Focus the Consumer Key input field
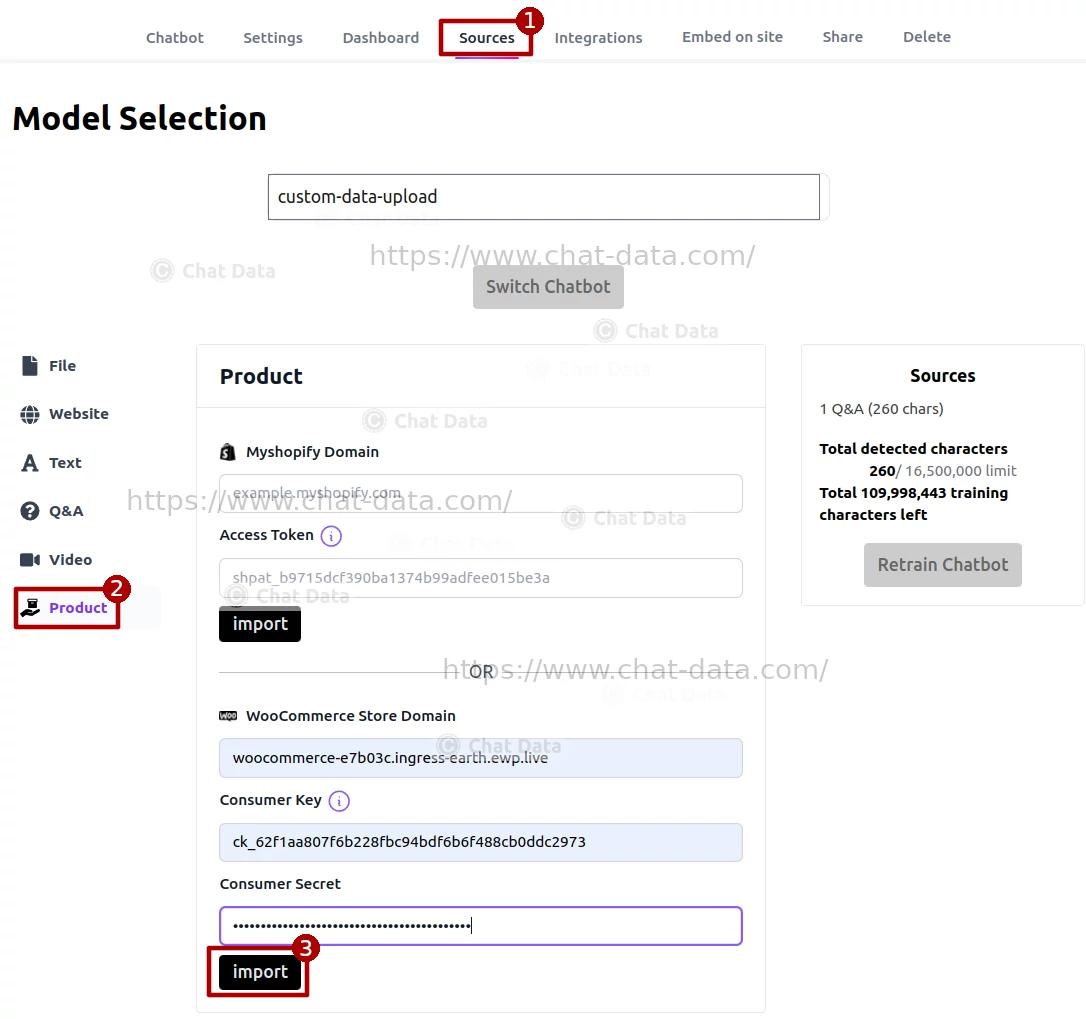Viewport: 1086px width, 1019px height. 481,842
